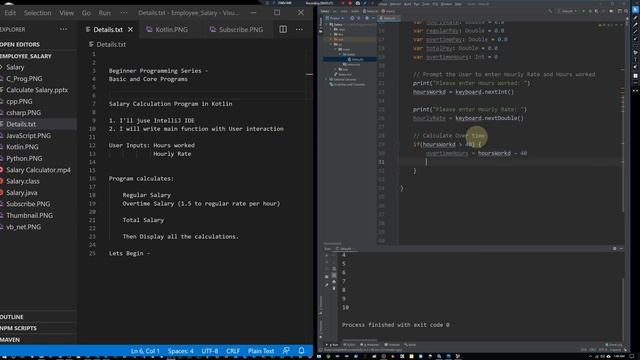Click line 'Salary Calculation Program in Kotlin'
Image resolution: width=640 pixels, height=360 pixels.
(170, 104)
